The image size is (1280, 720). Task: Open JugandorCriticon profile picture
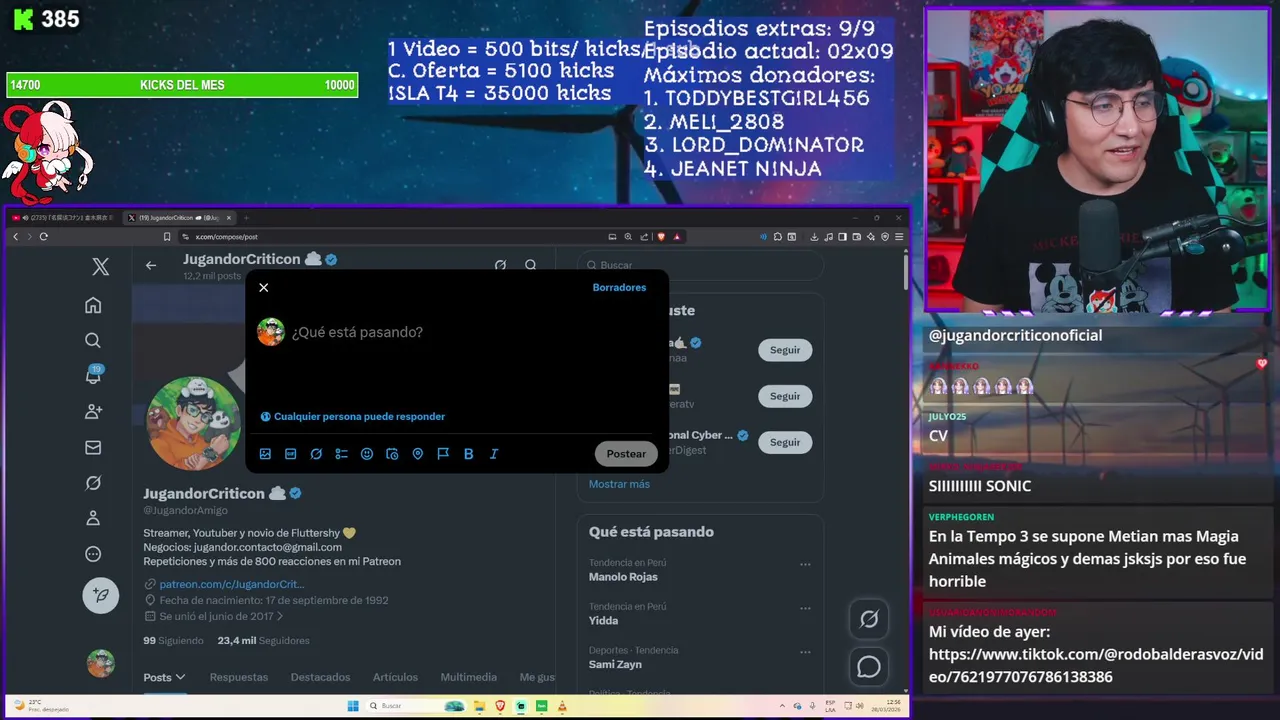point(194,423)
